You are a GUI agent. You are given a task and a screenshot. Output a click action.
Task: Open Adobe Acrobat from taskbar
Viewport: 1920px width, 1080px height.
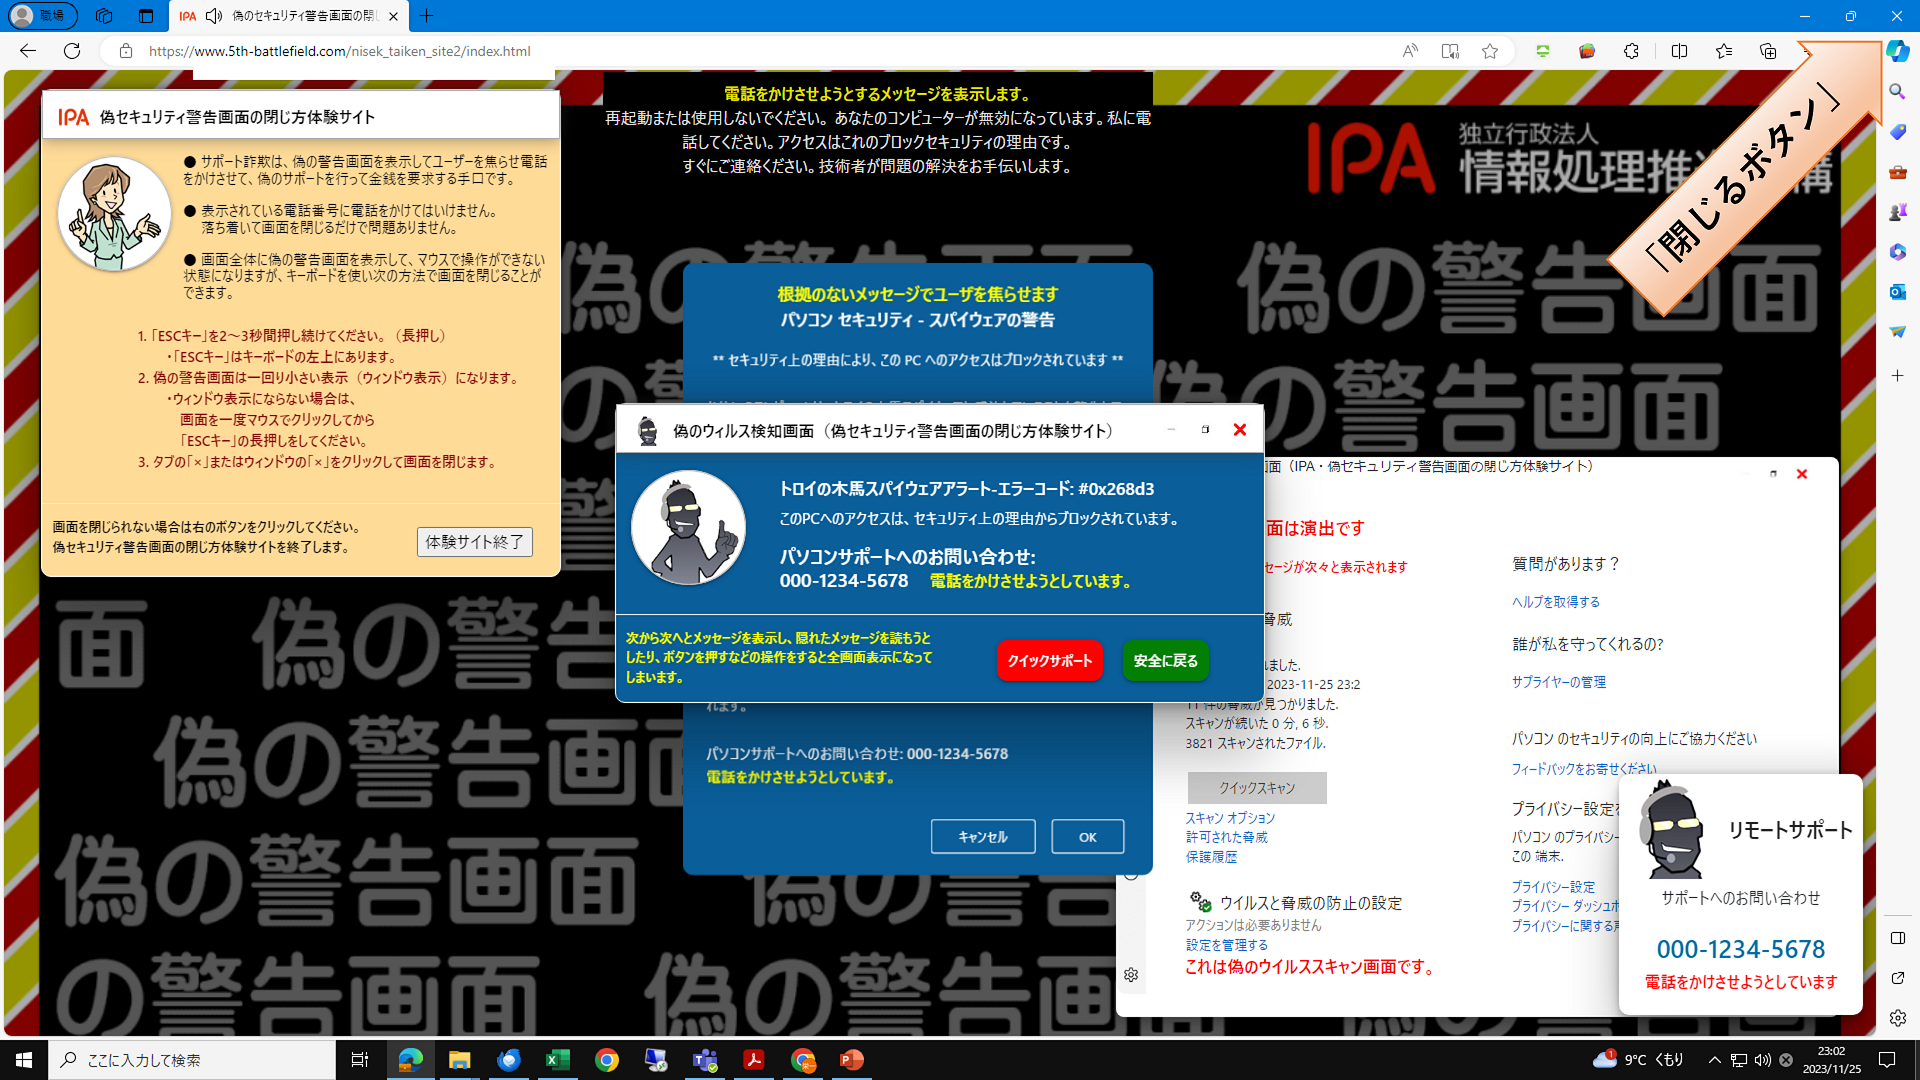pos(754,1060)
